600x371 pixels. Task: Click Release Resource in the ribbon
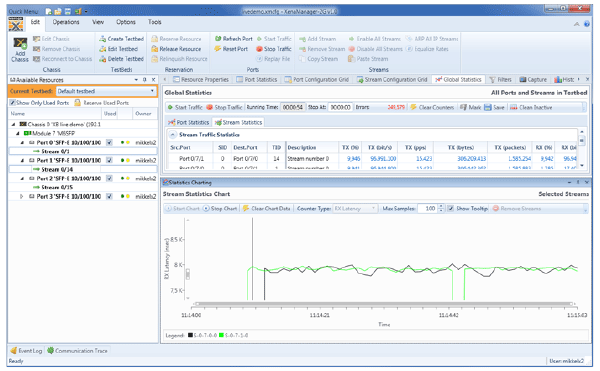pyautogui.click(x=176, y=49)
